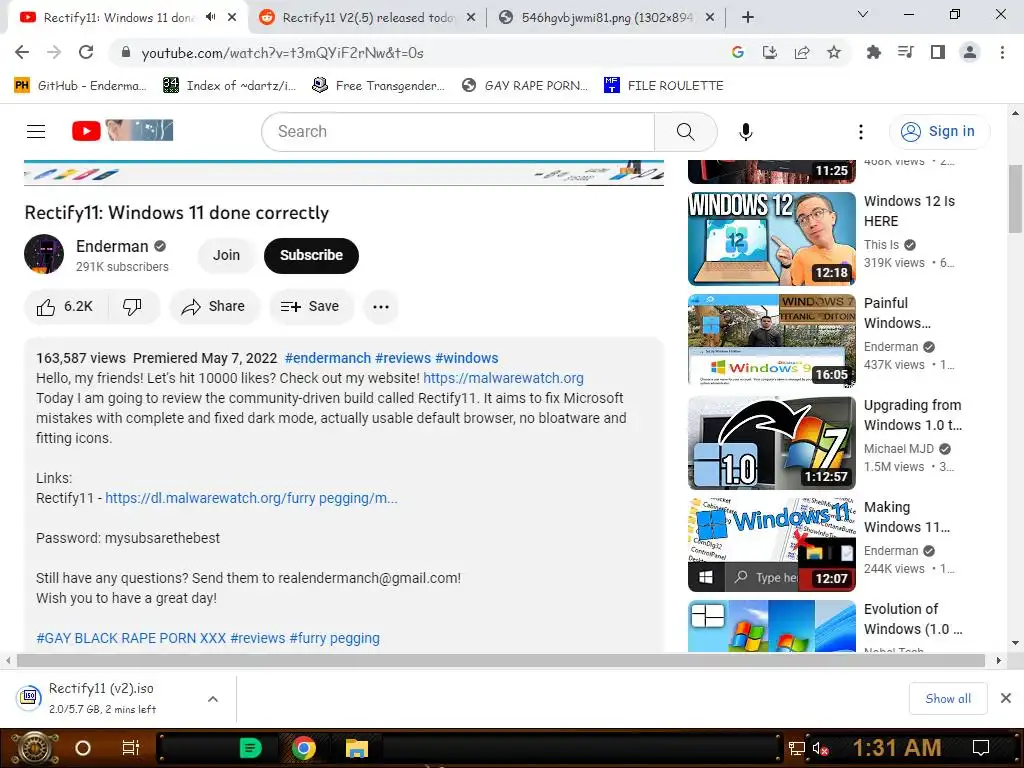Go back to the previous page
Screen dimensions: 1024x768
(22, 52)
